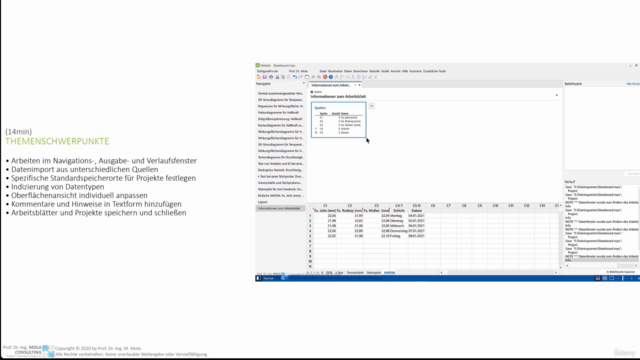Click the Spalten heading link in output
The image size is (640, 360).
tap(320, 108)
